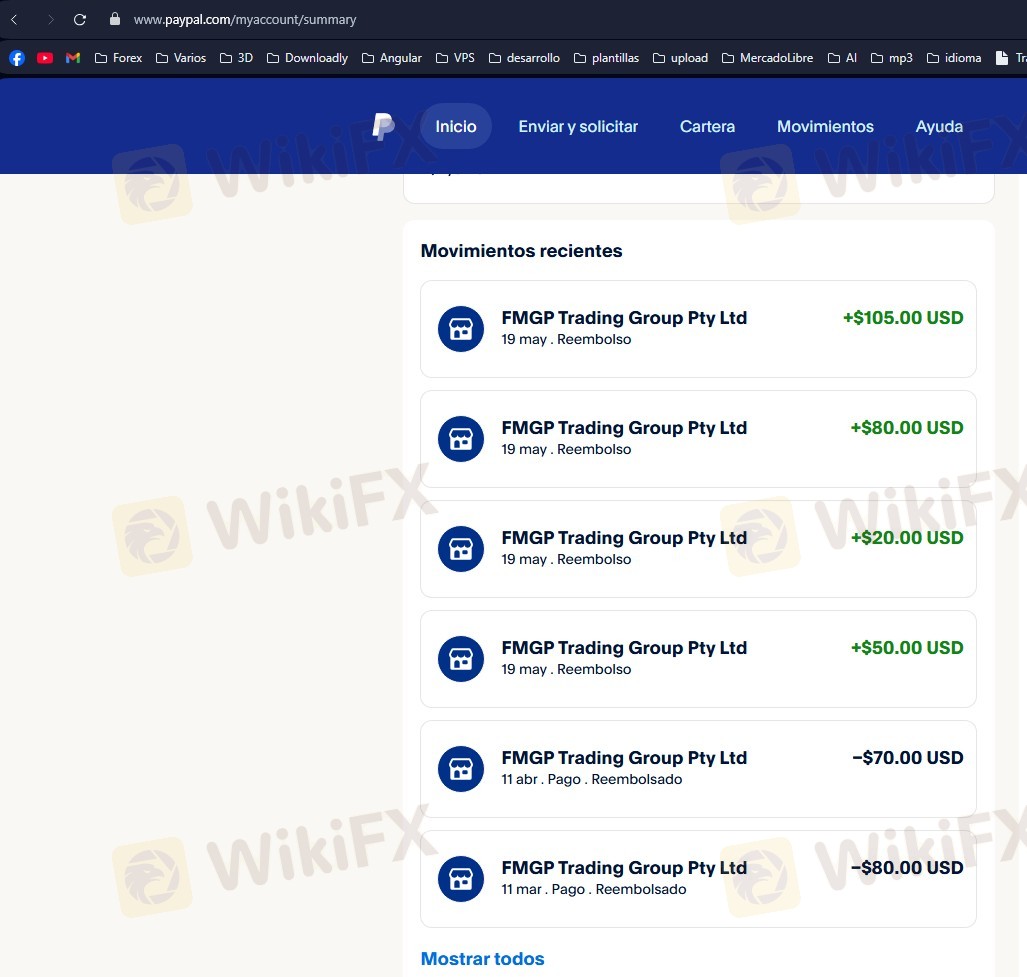The width and height of the screenshot is (1027, 977).
Task: Open the VPS bookmarks folder
Action: click(455, 58)
